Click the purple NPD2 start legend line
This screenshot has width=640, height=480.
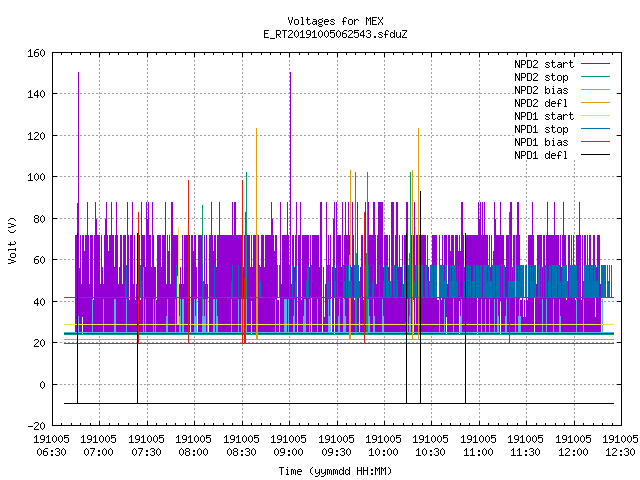[x=595, y=64]
